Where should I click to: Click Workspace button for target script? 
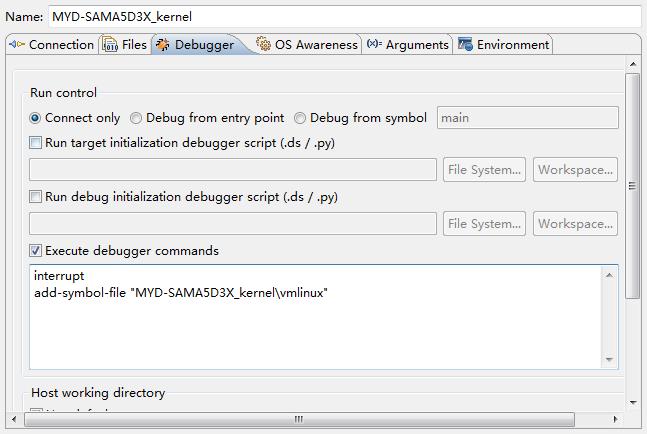click(x=575, y=170)
